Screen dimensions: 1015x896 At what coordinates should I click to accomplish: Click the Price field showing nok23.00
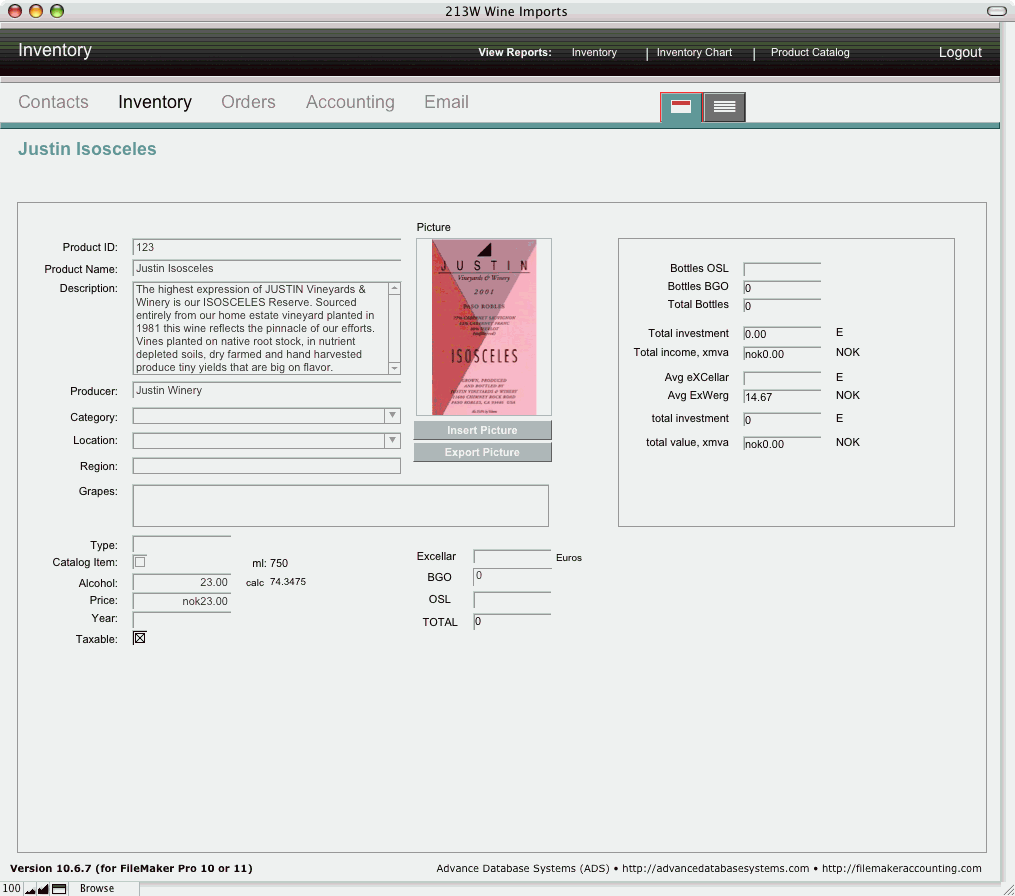pyautogui.click(x=182, y=601)
